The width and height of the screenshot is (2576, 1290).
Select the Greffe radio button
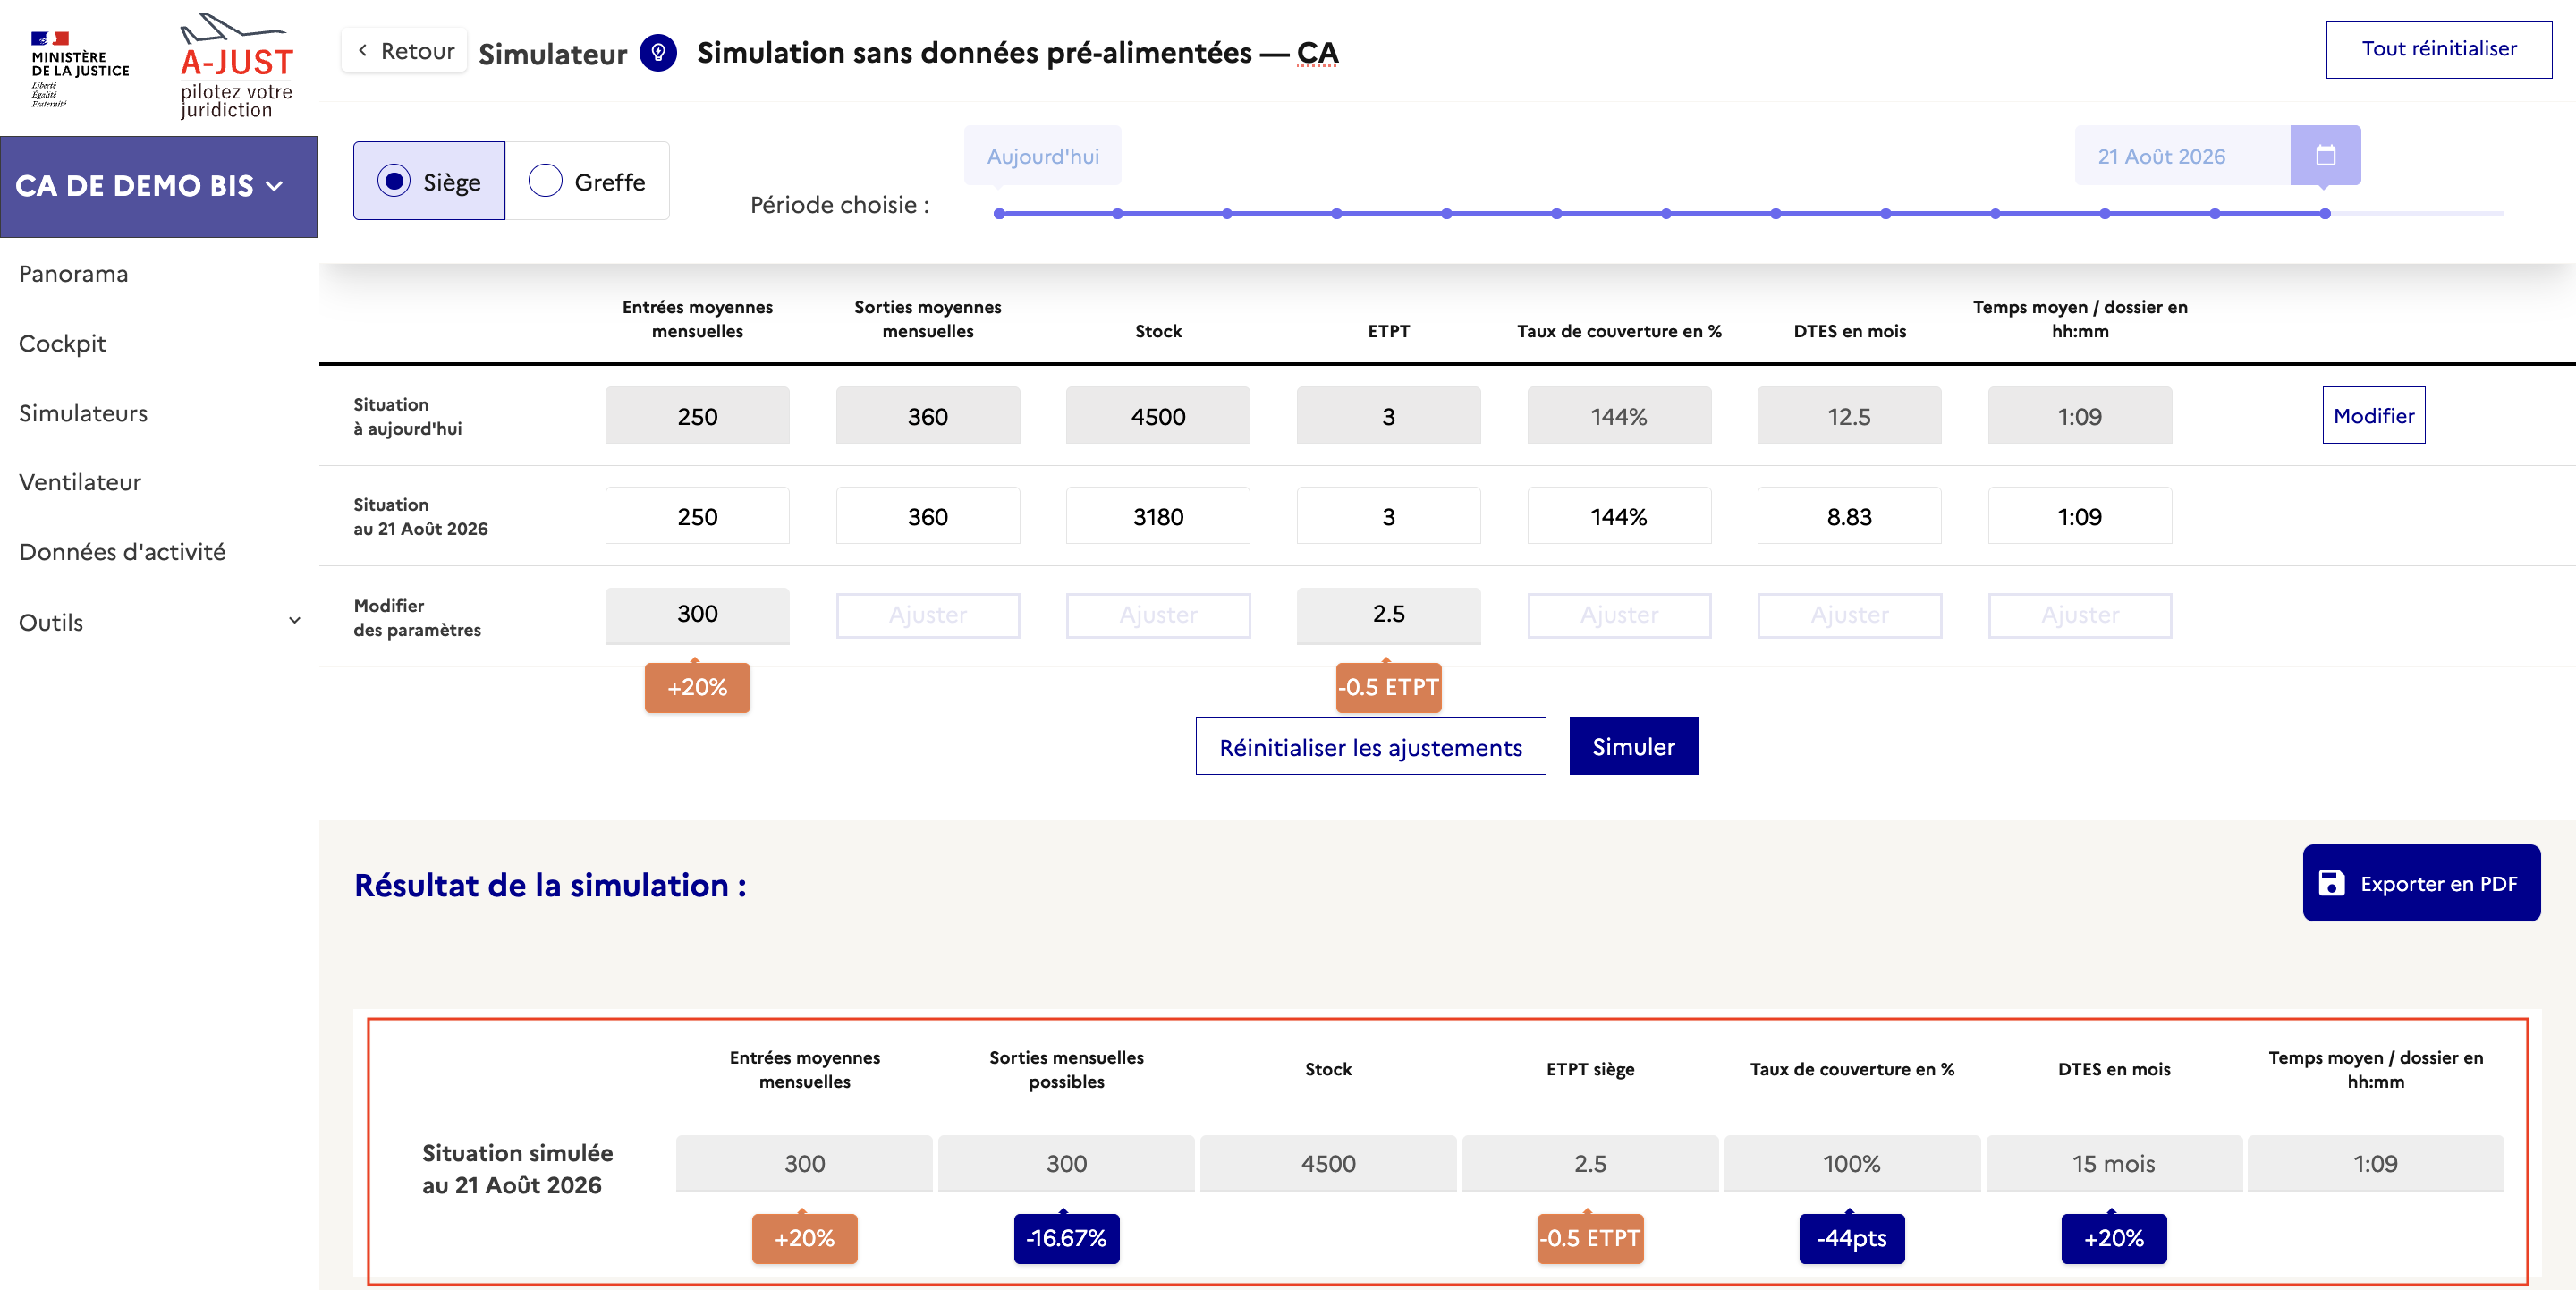(545, 181)
